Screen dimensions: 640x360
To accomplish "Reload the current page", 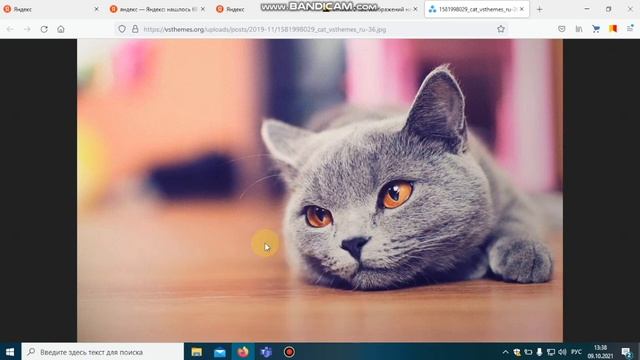I will 44,29.
